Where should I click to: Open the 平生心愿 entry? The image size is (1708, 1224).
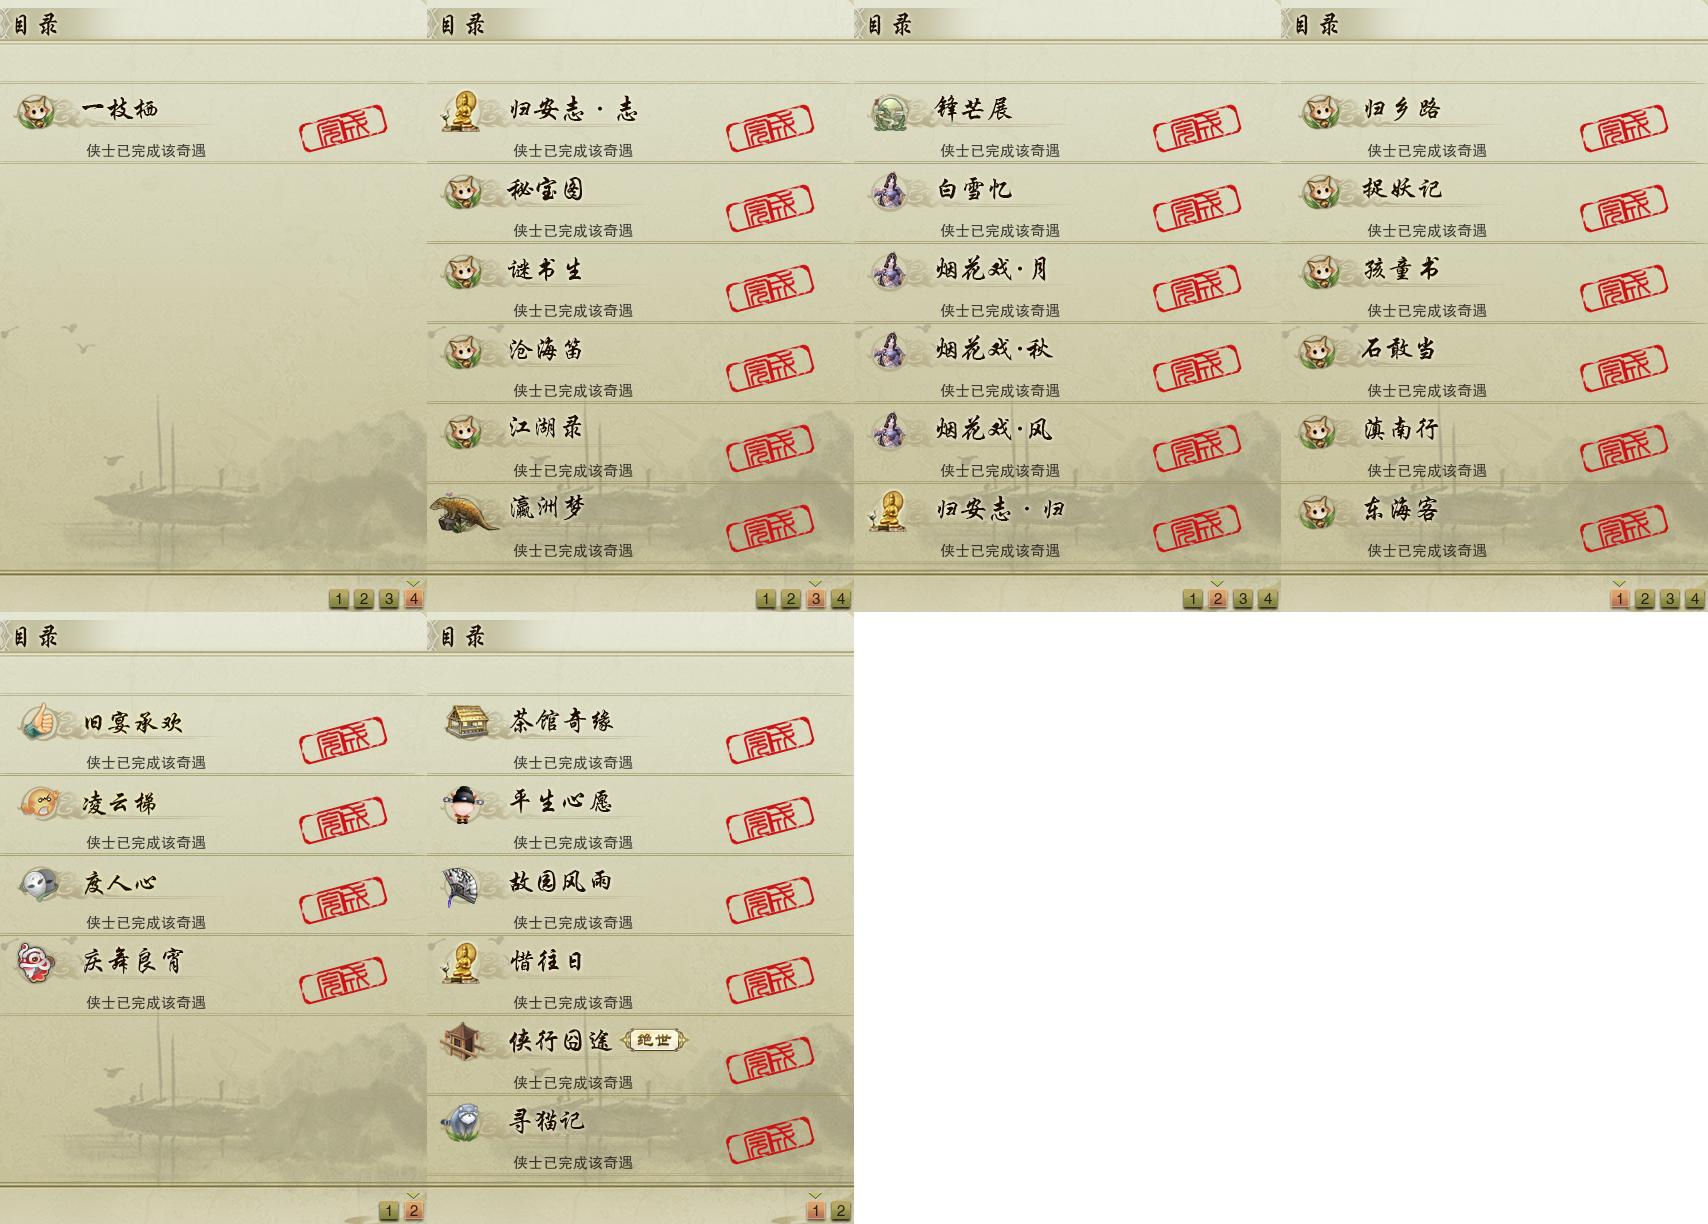[x=640, y=815]
